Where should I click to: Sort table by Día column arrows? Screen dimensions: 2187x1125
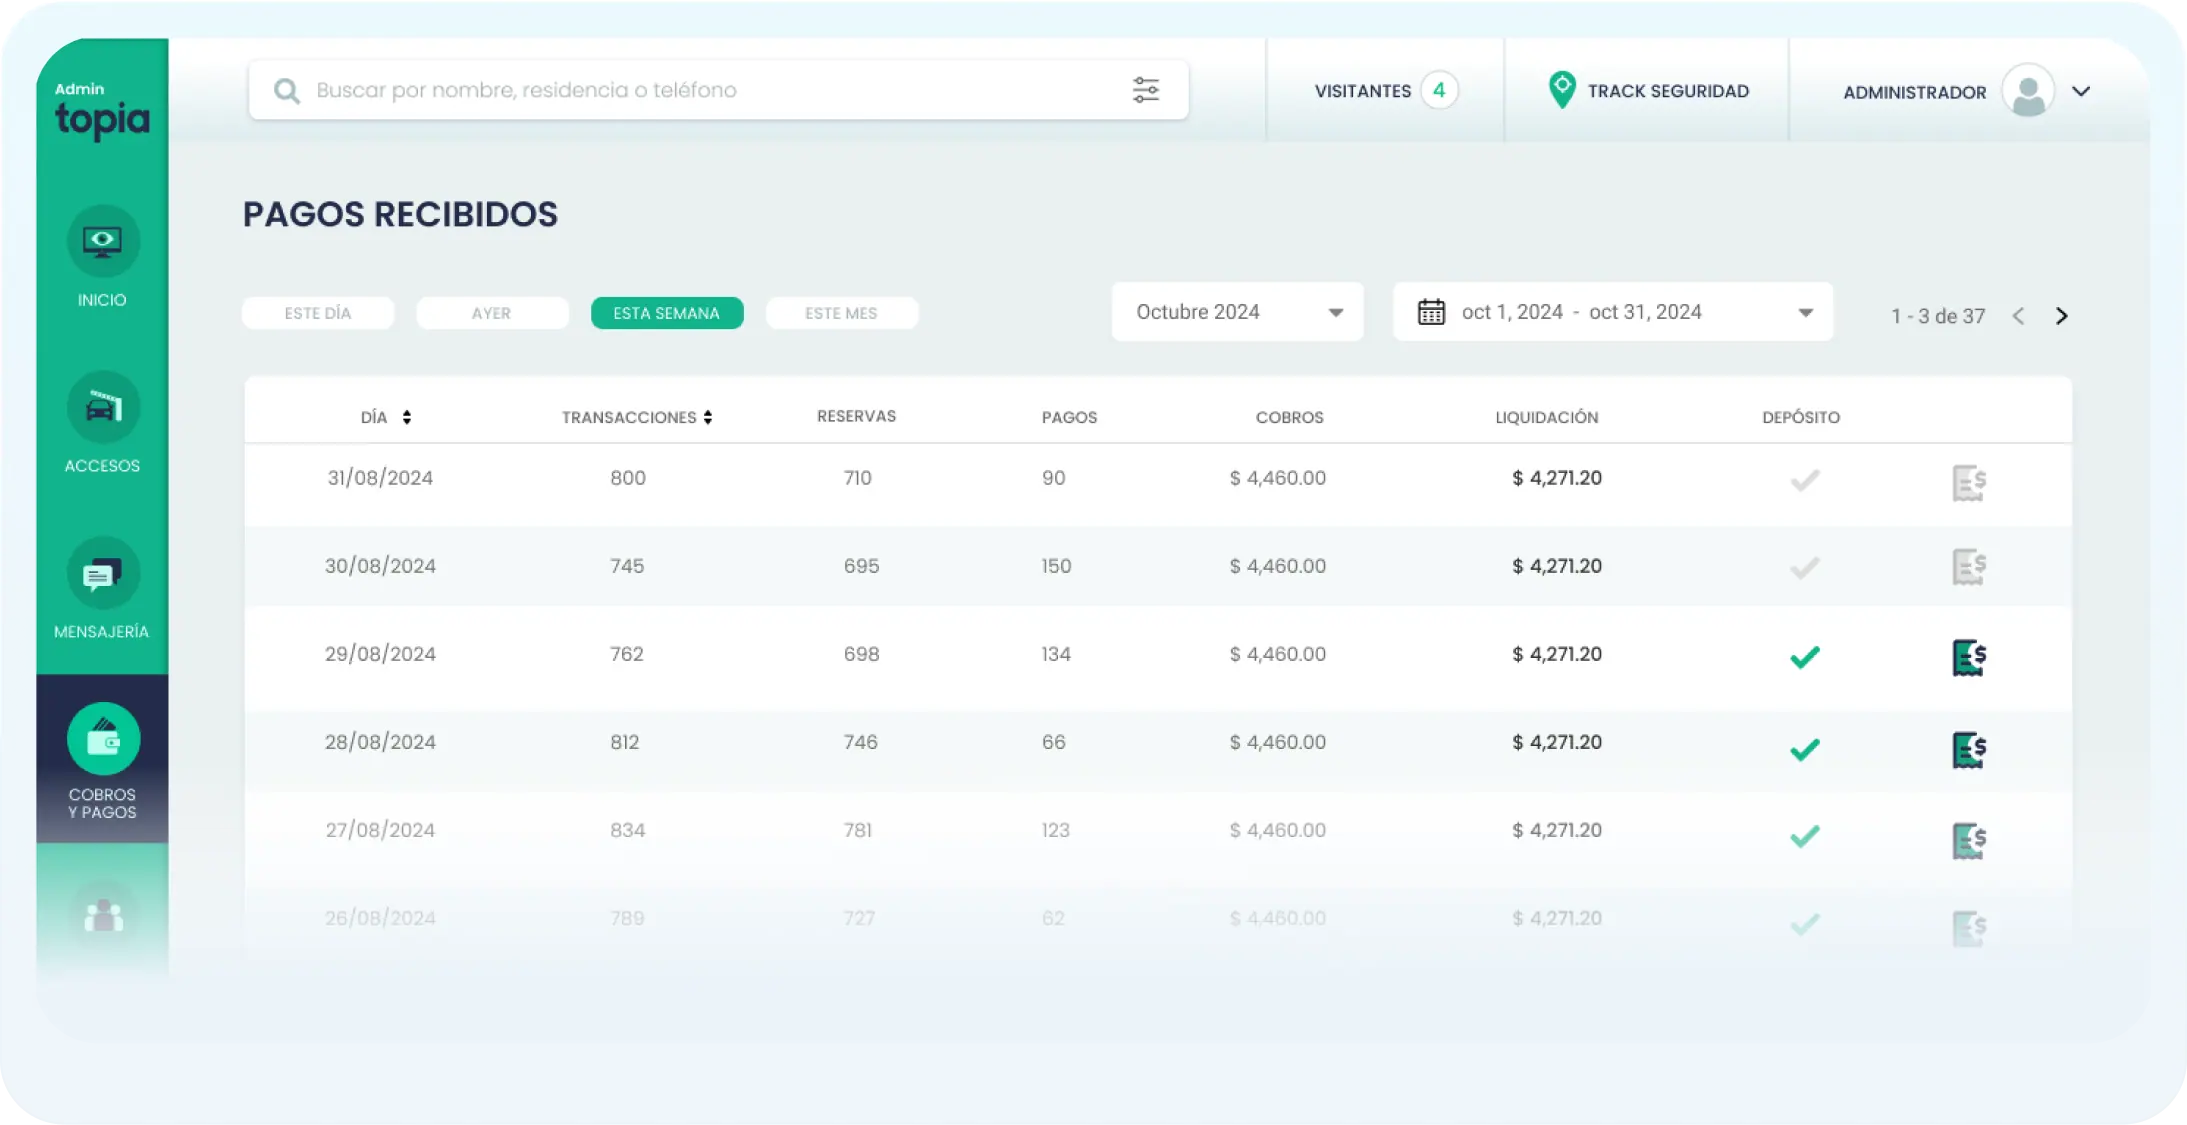coord(407,417)
